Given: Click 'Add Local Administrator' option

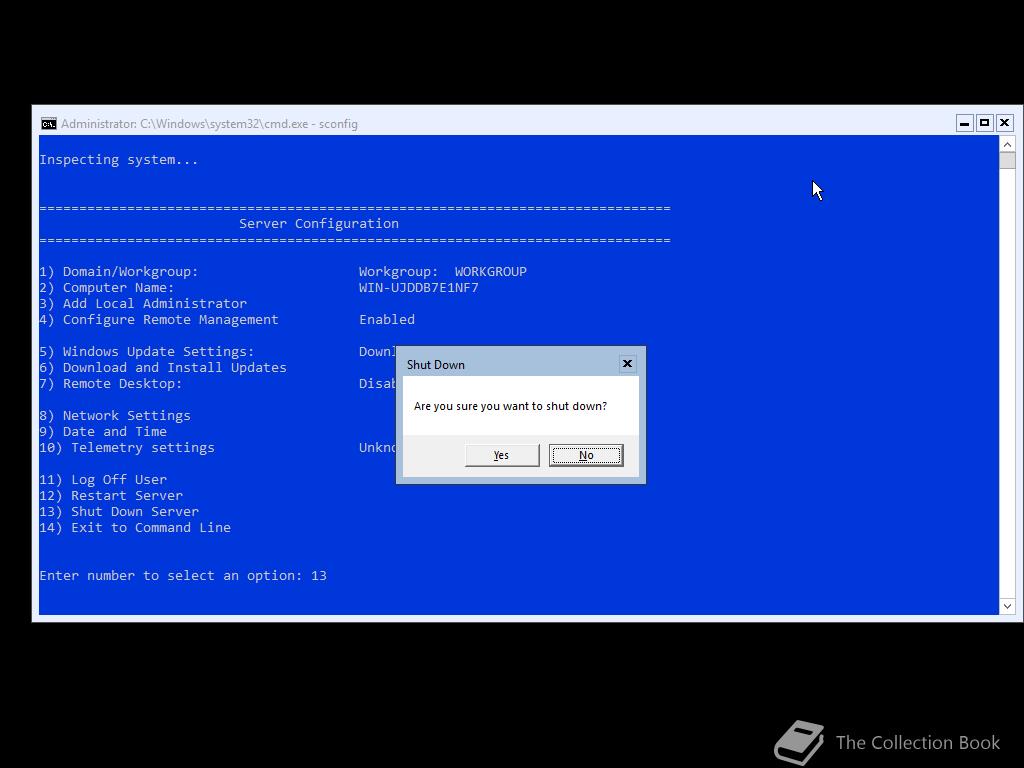Looking at the screenshot, I should [x=143, y=304].
